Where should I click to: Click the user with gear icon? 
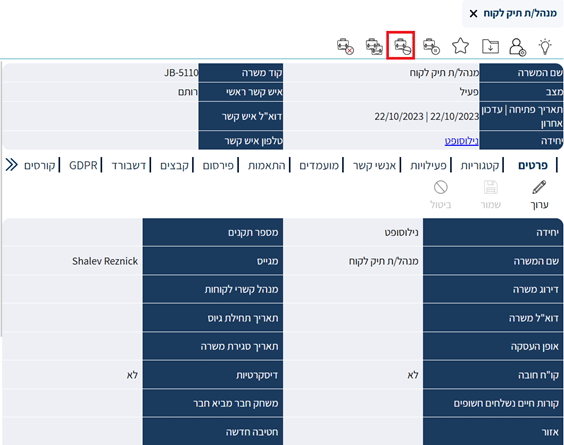[518, 46]
